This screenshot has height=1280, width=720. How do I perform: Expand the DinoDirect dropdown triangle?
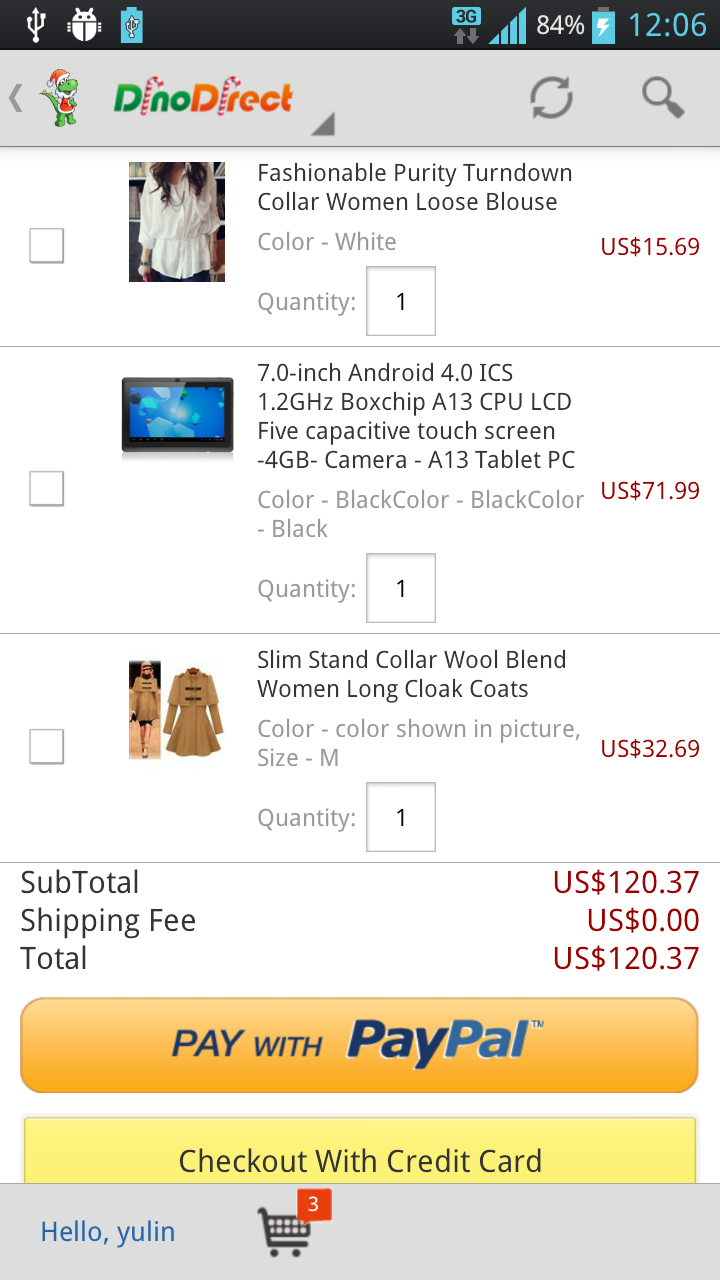[x=322, y=124]
